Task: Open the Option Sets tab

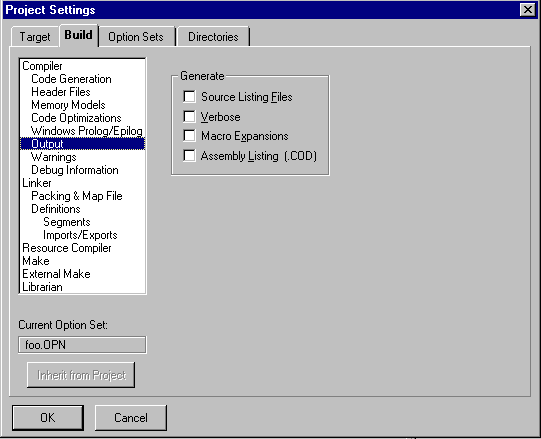Action: [x=136, y=37]
